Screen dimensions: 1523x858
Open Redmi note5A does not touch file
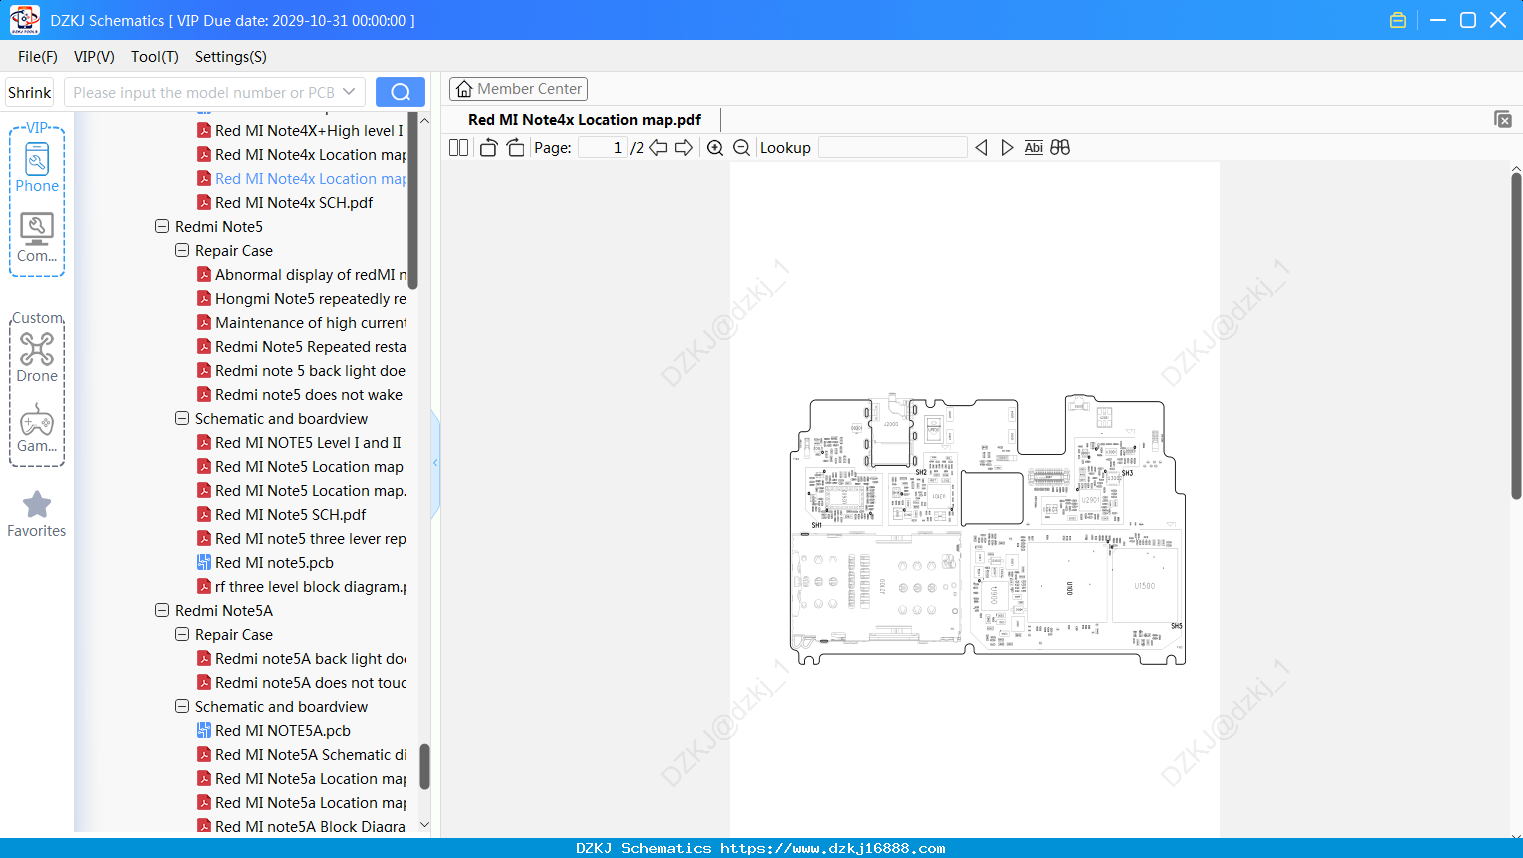tap(301, 683)
